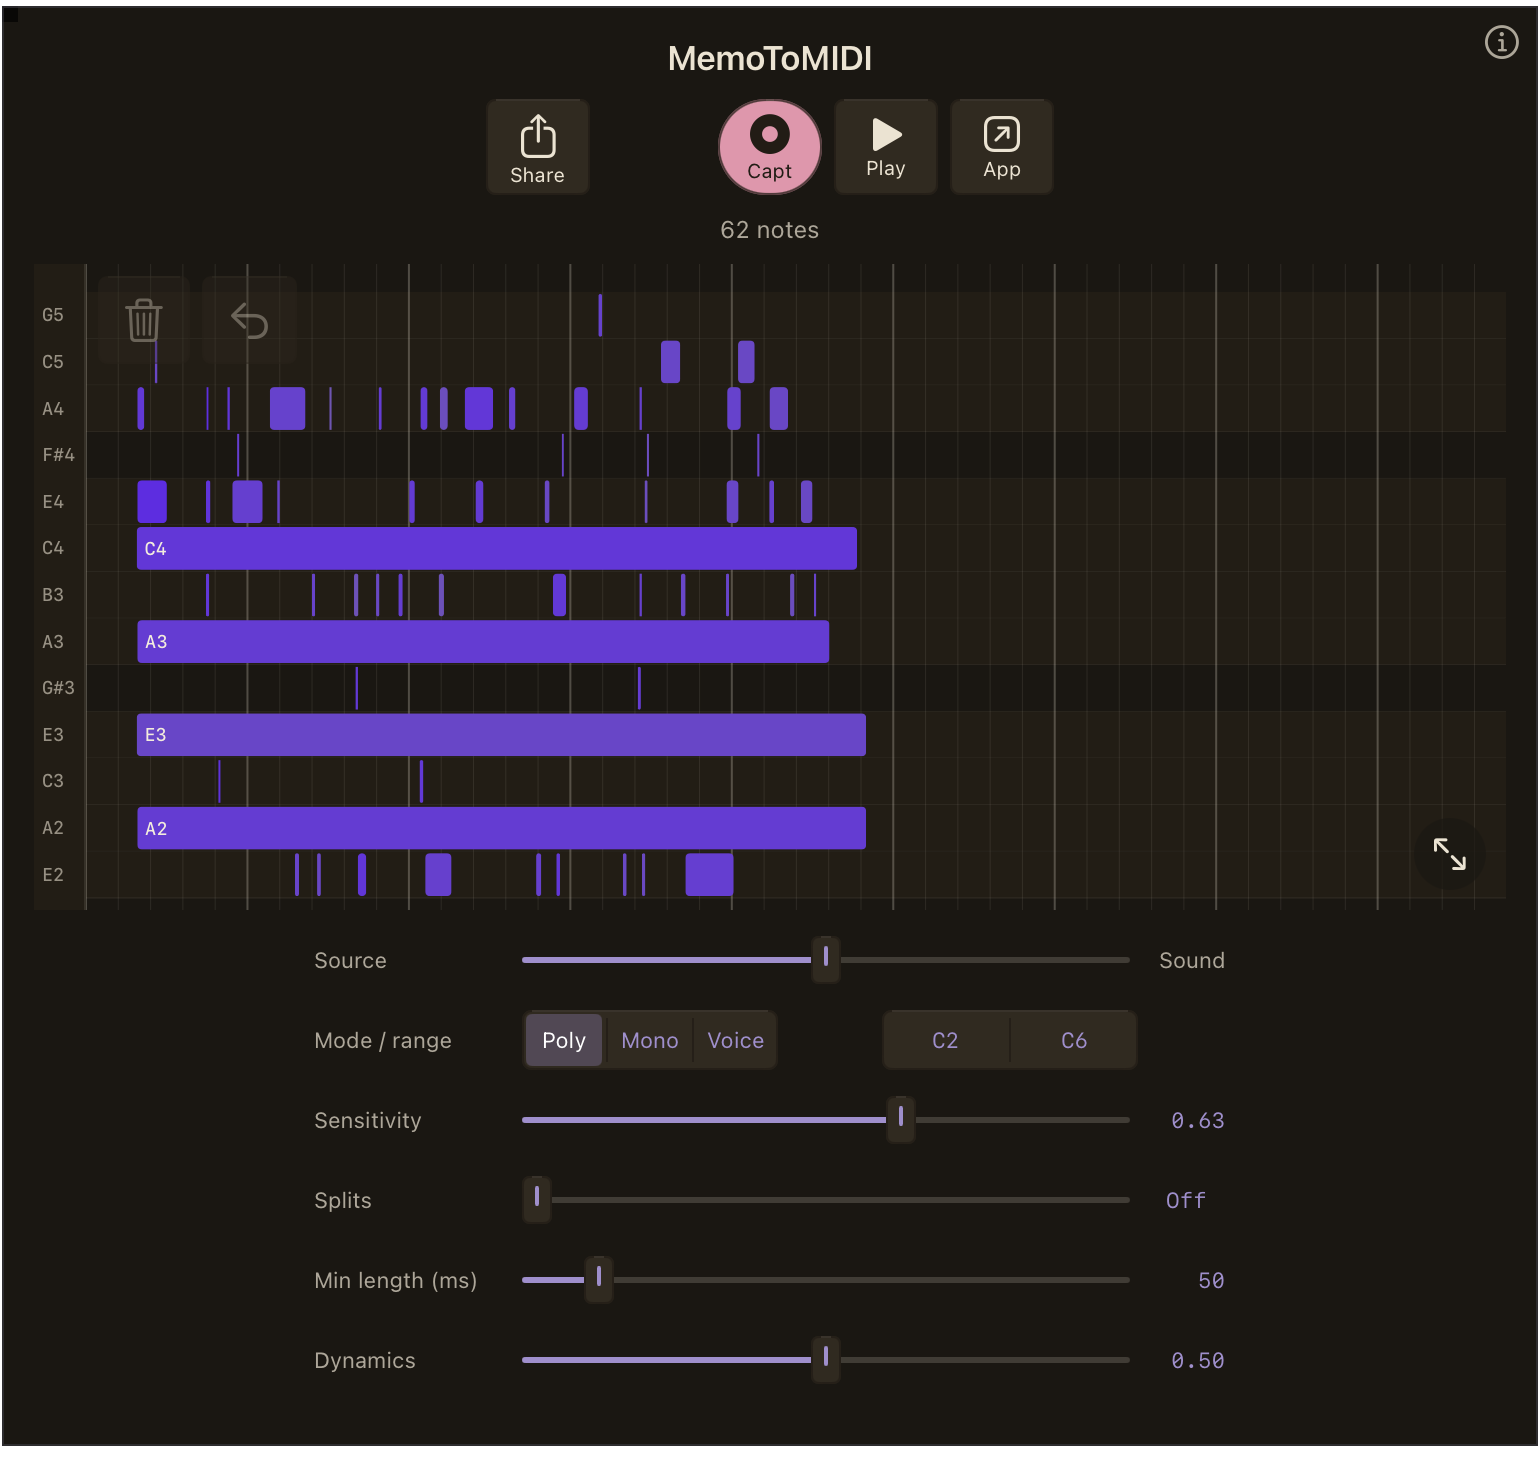Select the long C4 note bar
Screen dimensions: 1540x1470
497,548
